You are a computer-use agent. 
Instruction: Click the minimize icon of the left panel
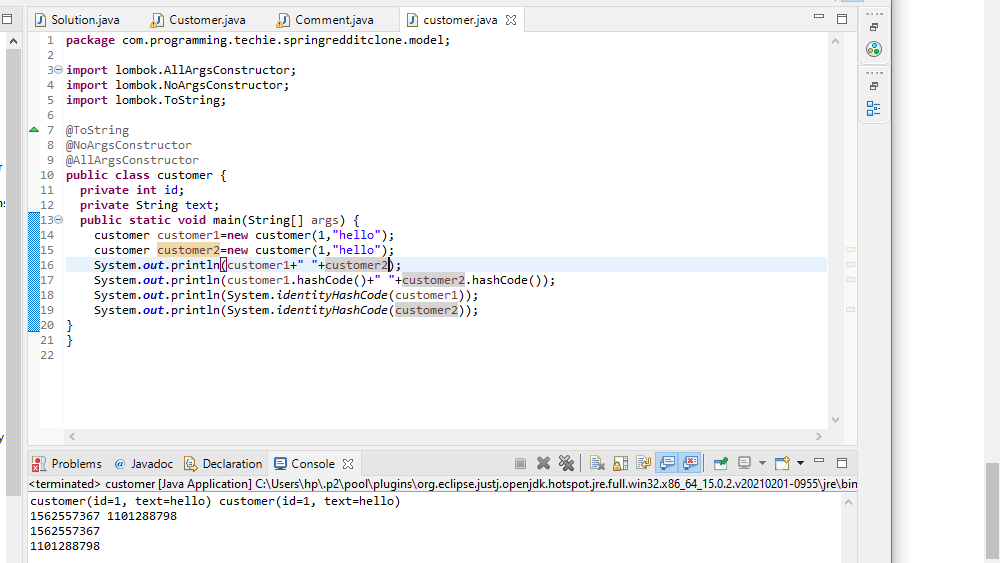pyautogui.click(x=7, y=19)
